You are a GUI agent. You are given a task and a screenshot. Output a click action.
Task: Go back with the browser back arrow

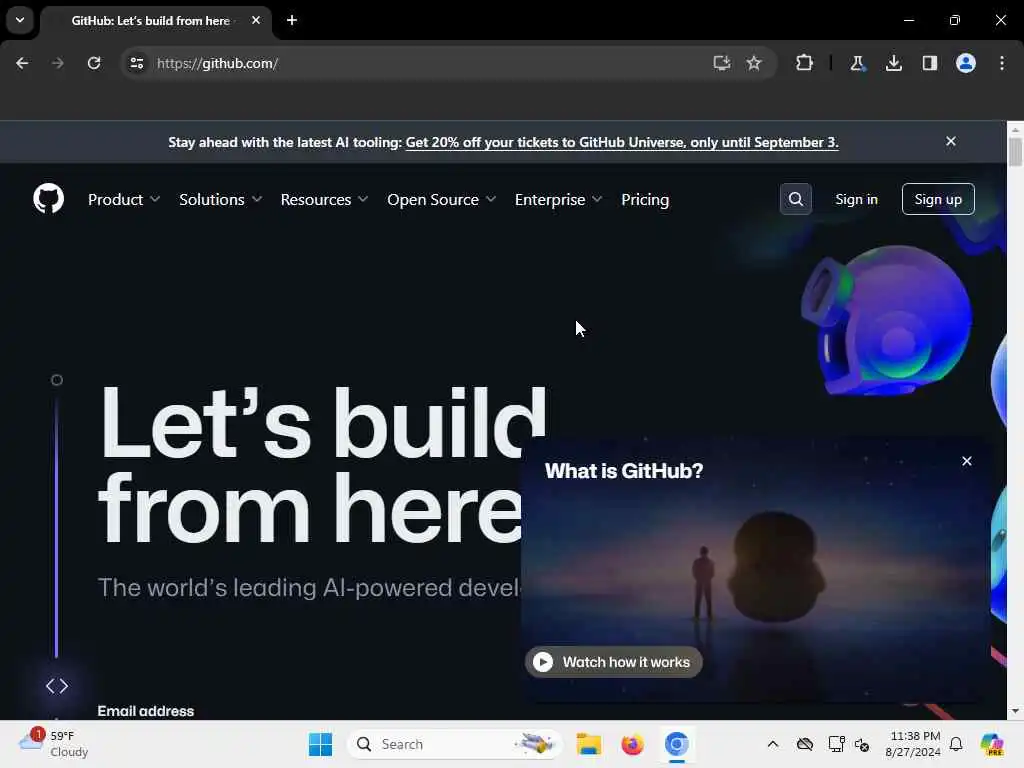tap(22, 63)
